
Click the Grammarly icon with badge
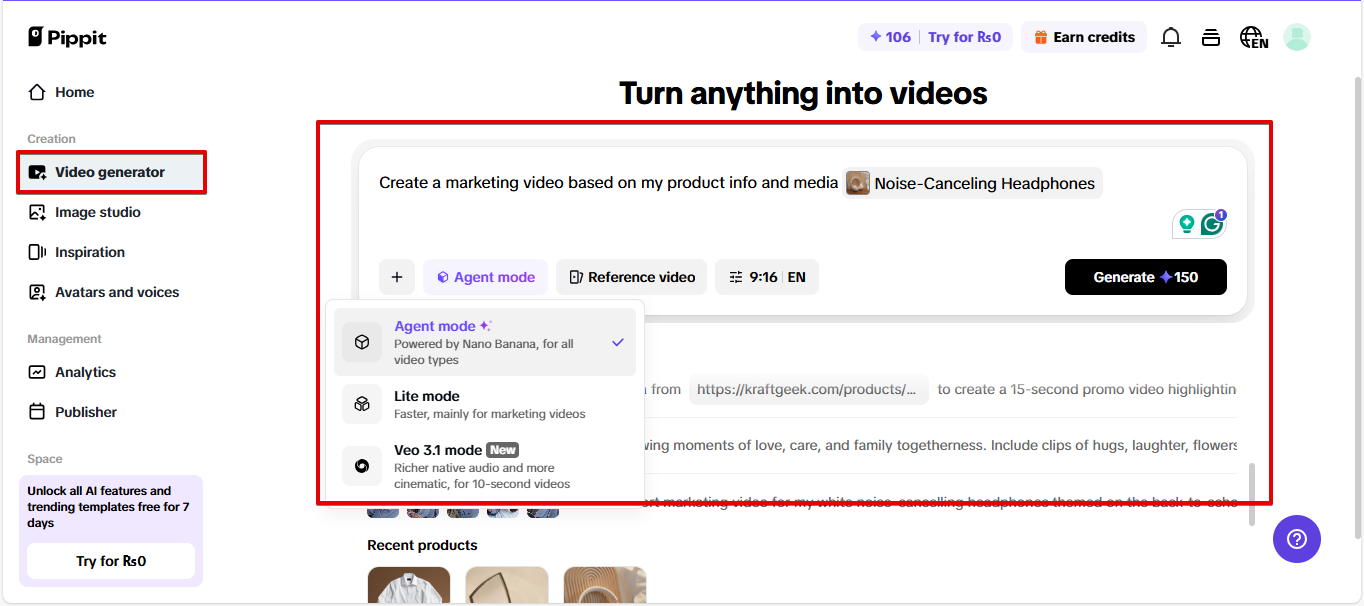pyautogui.click(x=1213, y=223)
